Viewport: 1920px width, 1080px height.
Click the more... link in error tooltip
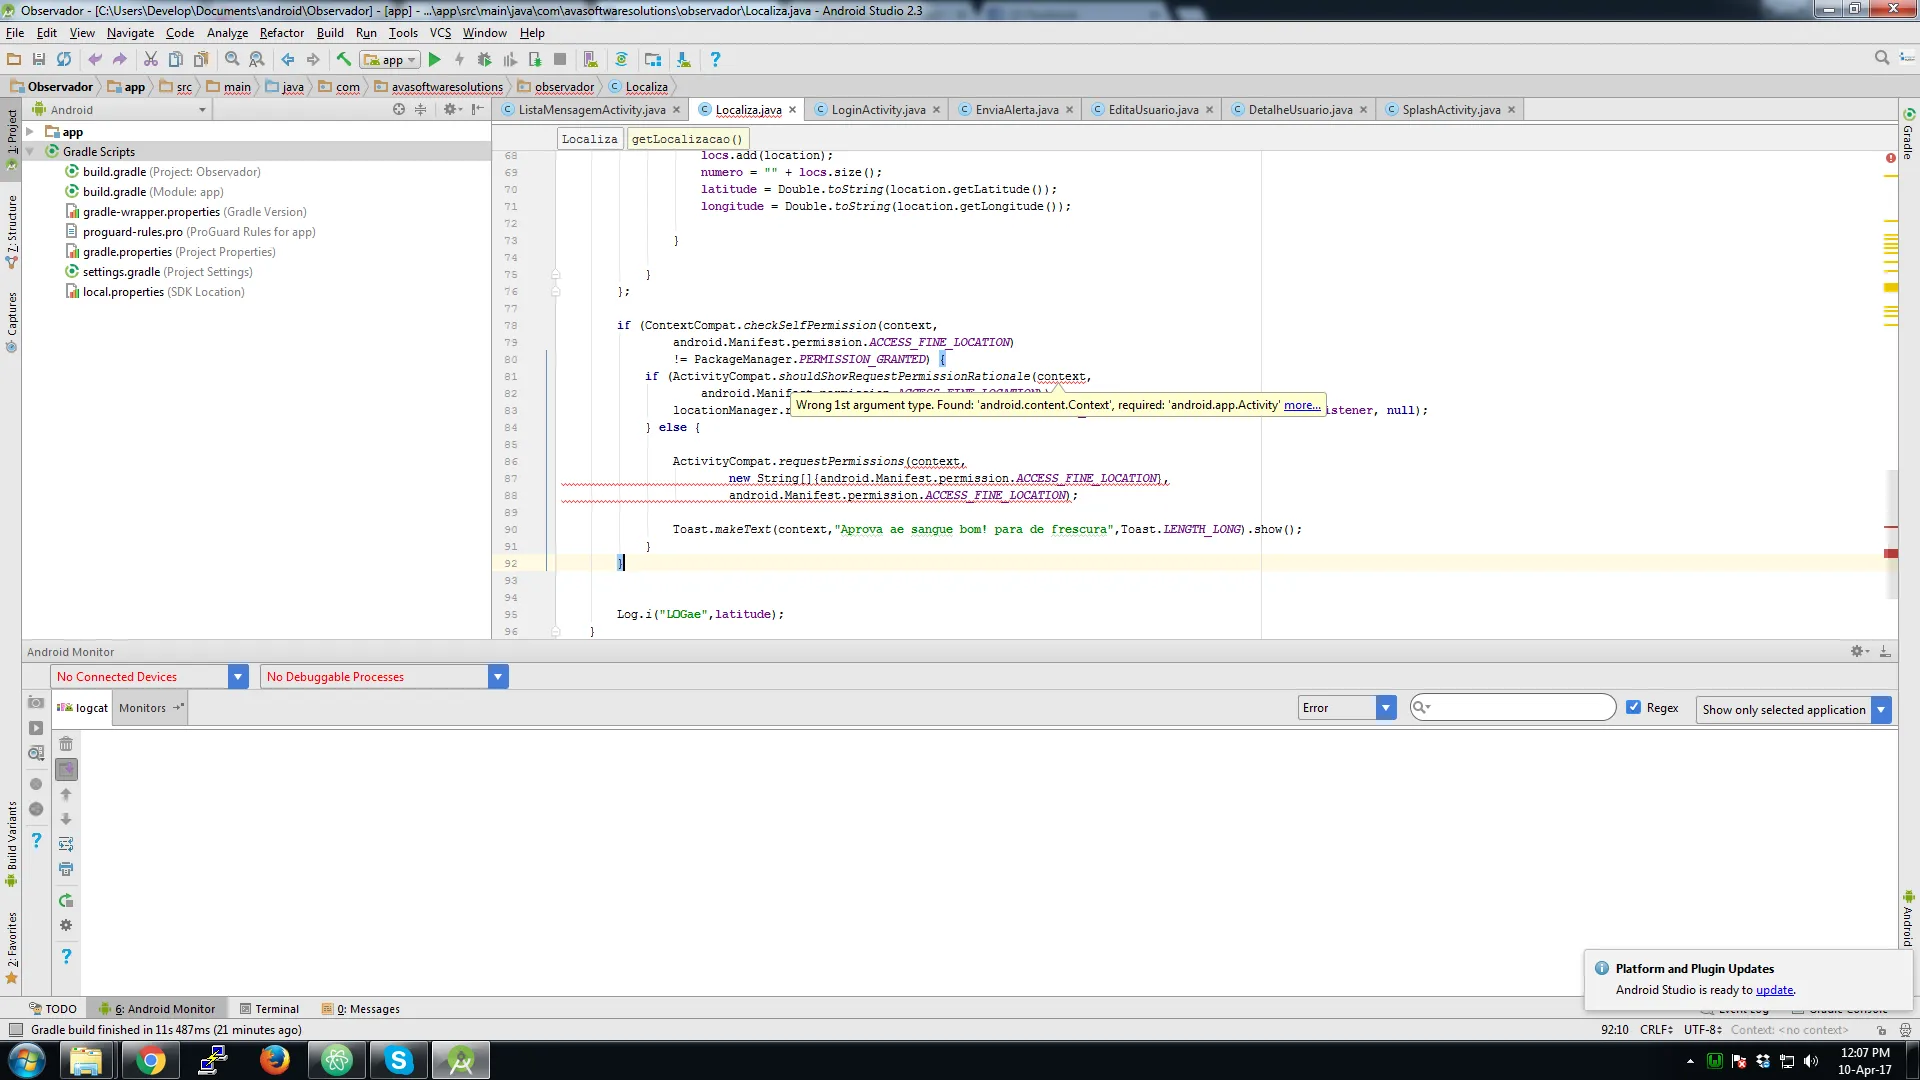(x=1301, y=405)
